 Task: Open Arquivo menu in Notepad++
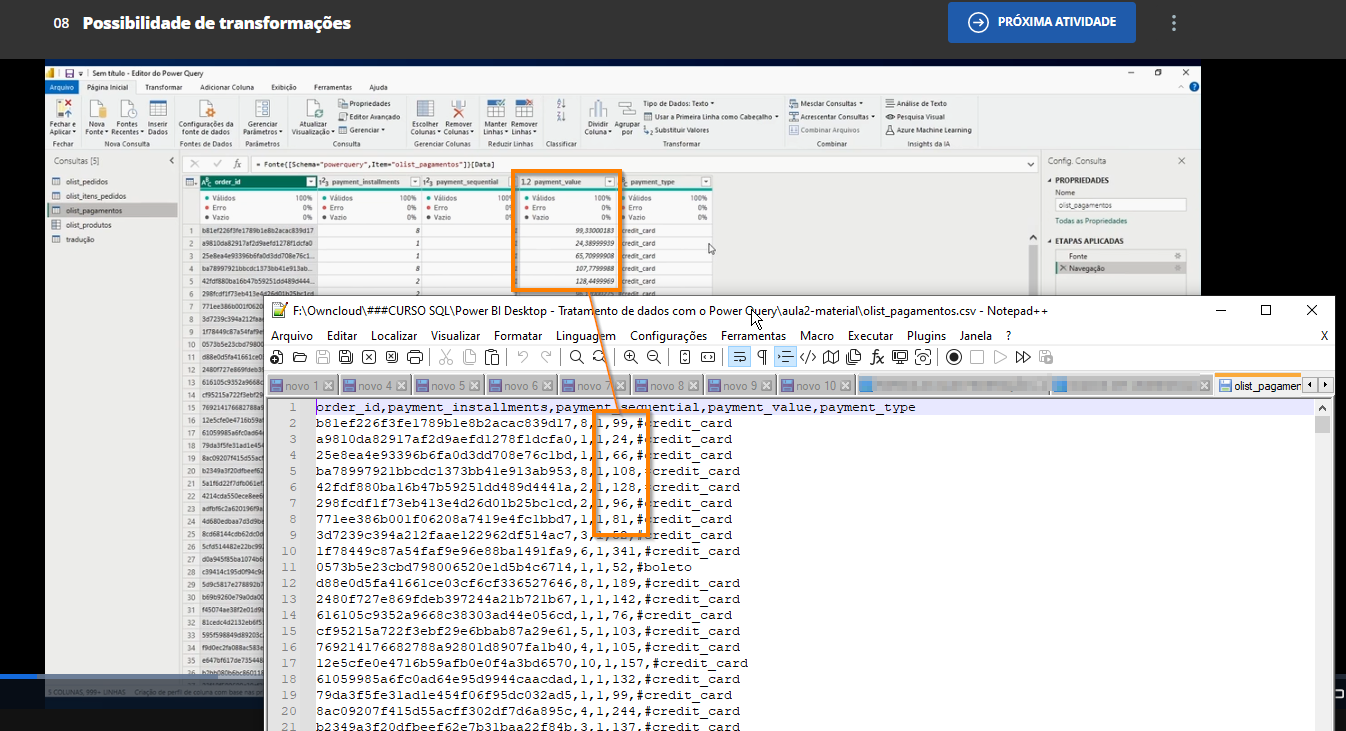292,336
